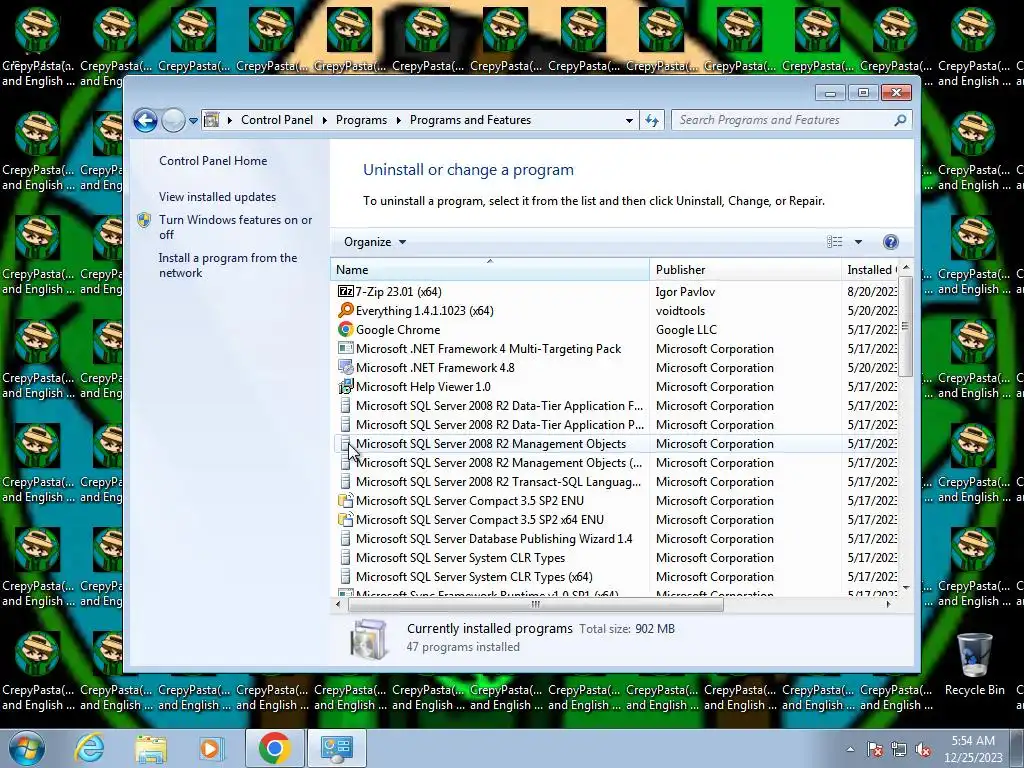Click the network tray icon
This screenshot has width=1024, height=768.
tap(899, 749)
